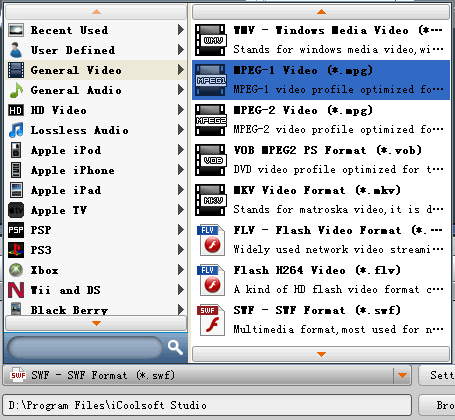Click the General Audio music note icon

click(x=16, y=90)
